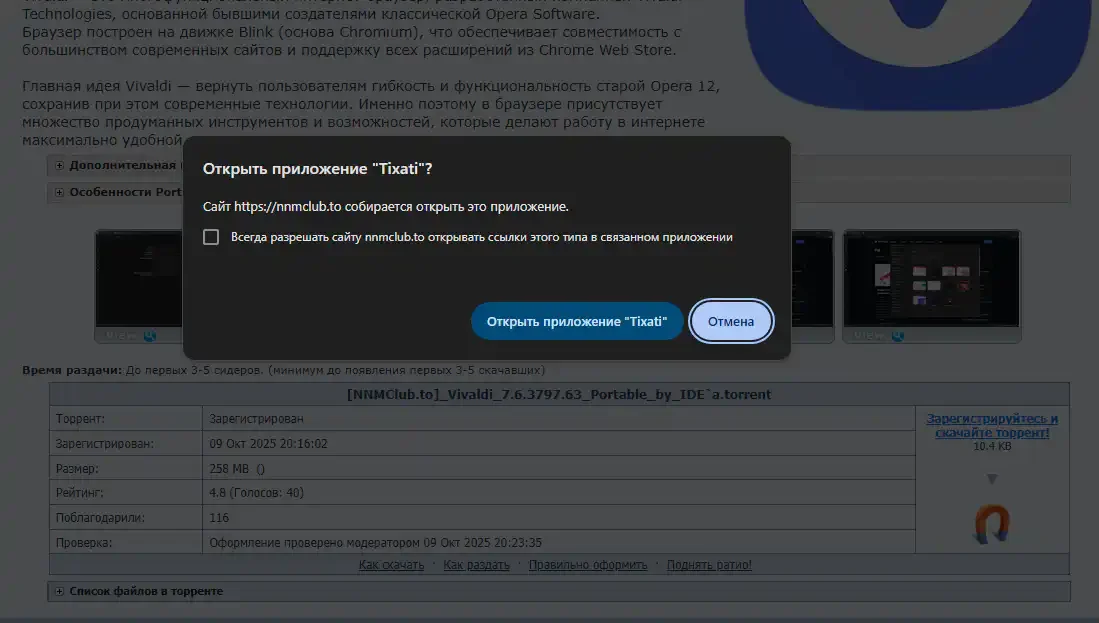Click the thanks count '116'
Screen dimensions: 1099x623
pos(219,518)
